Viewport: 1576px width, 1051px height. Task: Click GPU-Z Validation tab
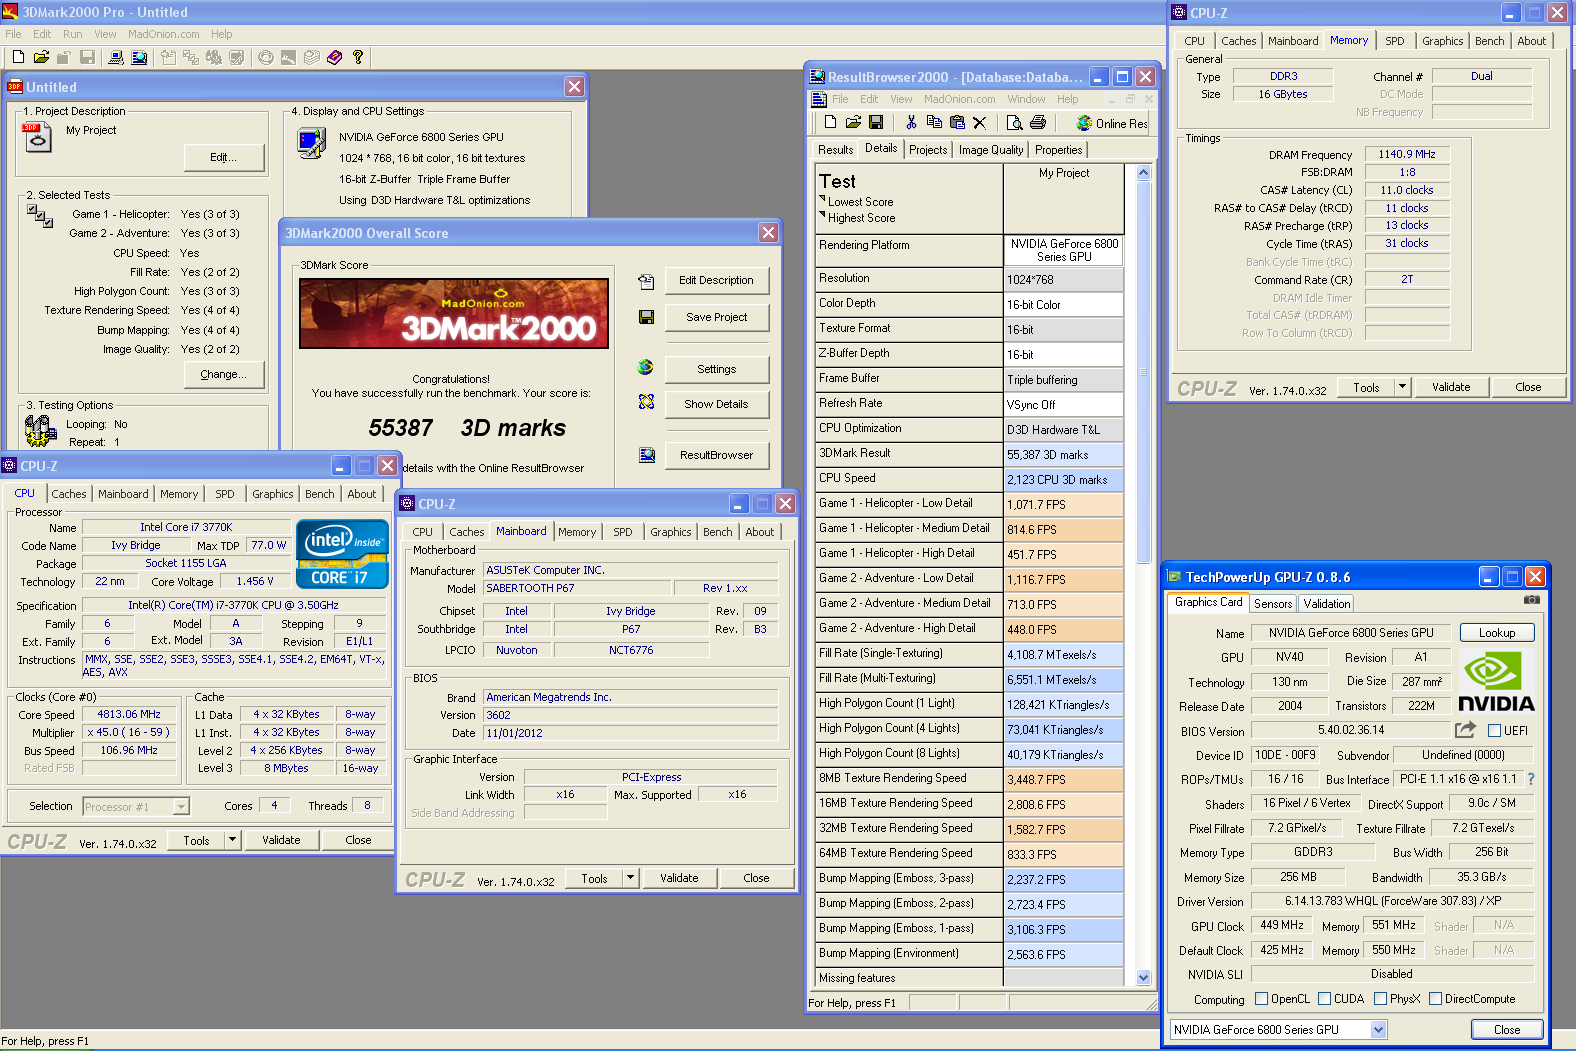pos(1326,604)
